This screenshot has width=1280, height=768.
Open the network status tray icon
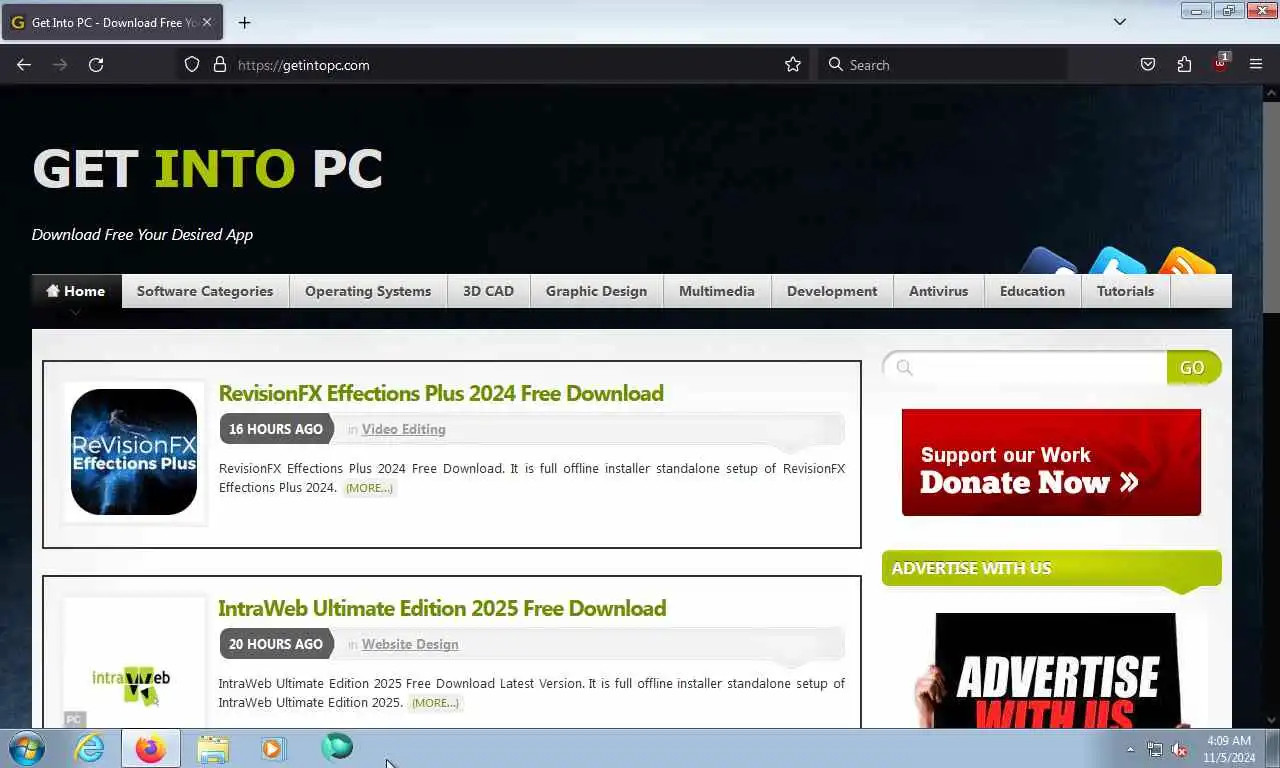[1155, 749]
